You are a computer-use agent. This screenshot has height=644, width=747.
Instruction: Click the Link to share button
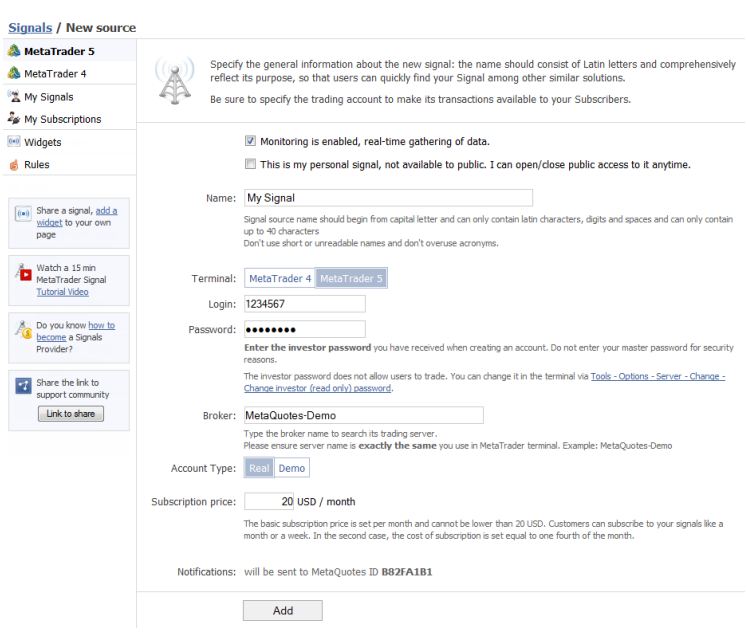[x=71, y=413]
